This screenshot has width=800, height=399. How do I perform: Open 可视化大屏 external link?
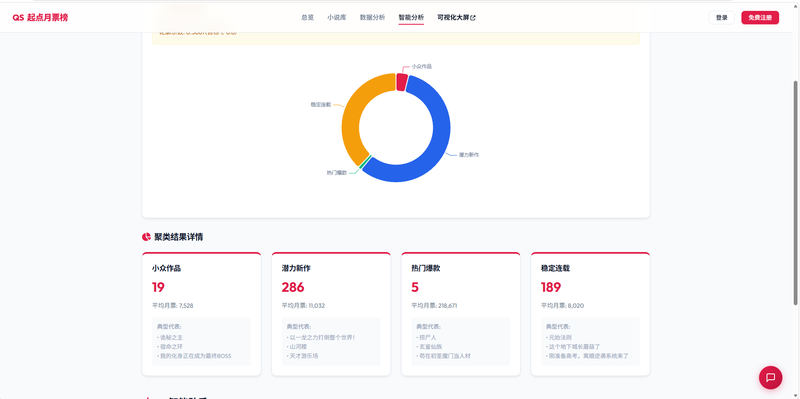tap(456, 17)
